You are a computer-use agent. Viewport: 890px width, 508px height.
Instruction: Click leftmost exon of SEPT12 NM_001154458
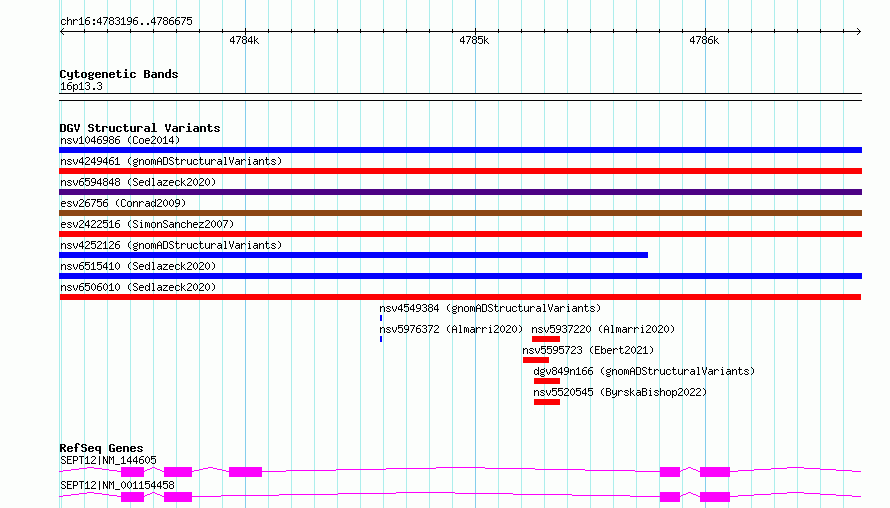point(132,497)
